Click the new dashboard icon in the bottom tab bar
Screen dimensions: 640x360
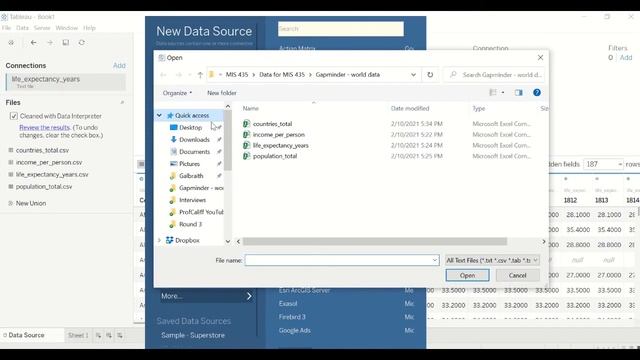[109, 335]
